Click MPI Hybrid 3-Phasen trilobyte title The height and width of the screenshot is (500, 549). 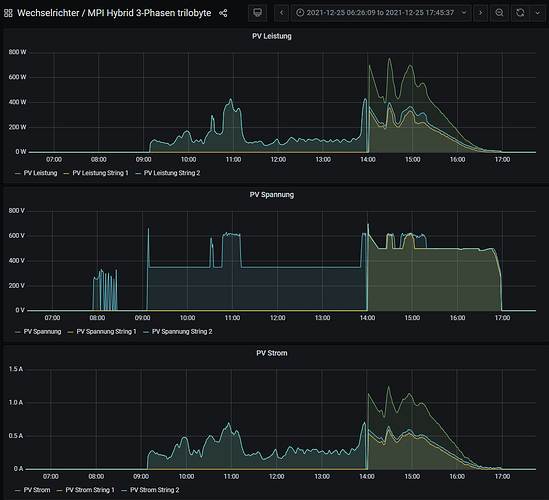[x=150, y=13]
